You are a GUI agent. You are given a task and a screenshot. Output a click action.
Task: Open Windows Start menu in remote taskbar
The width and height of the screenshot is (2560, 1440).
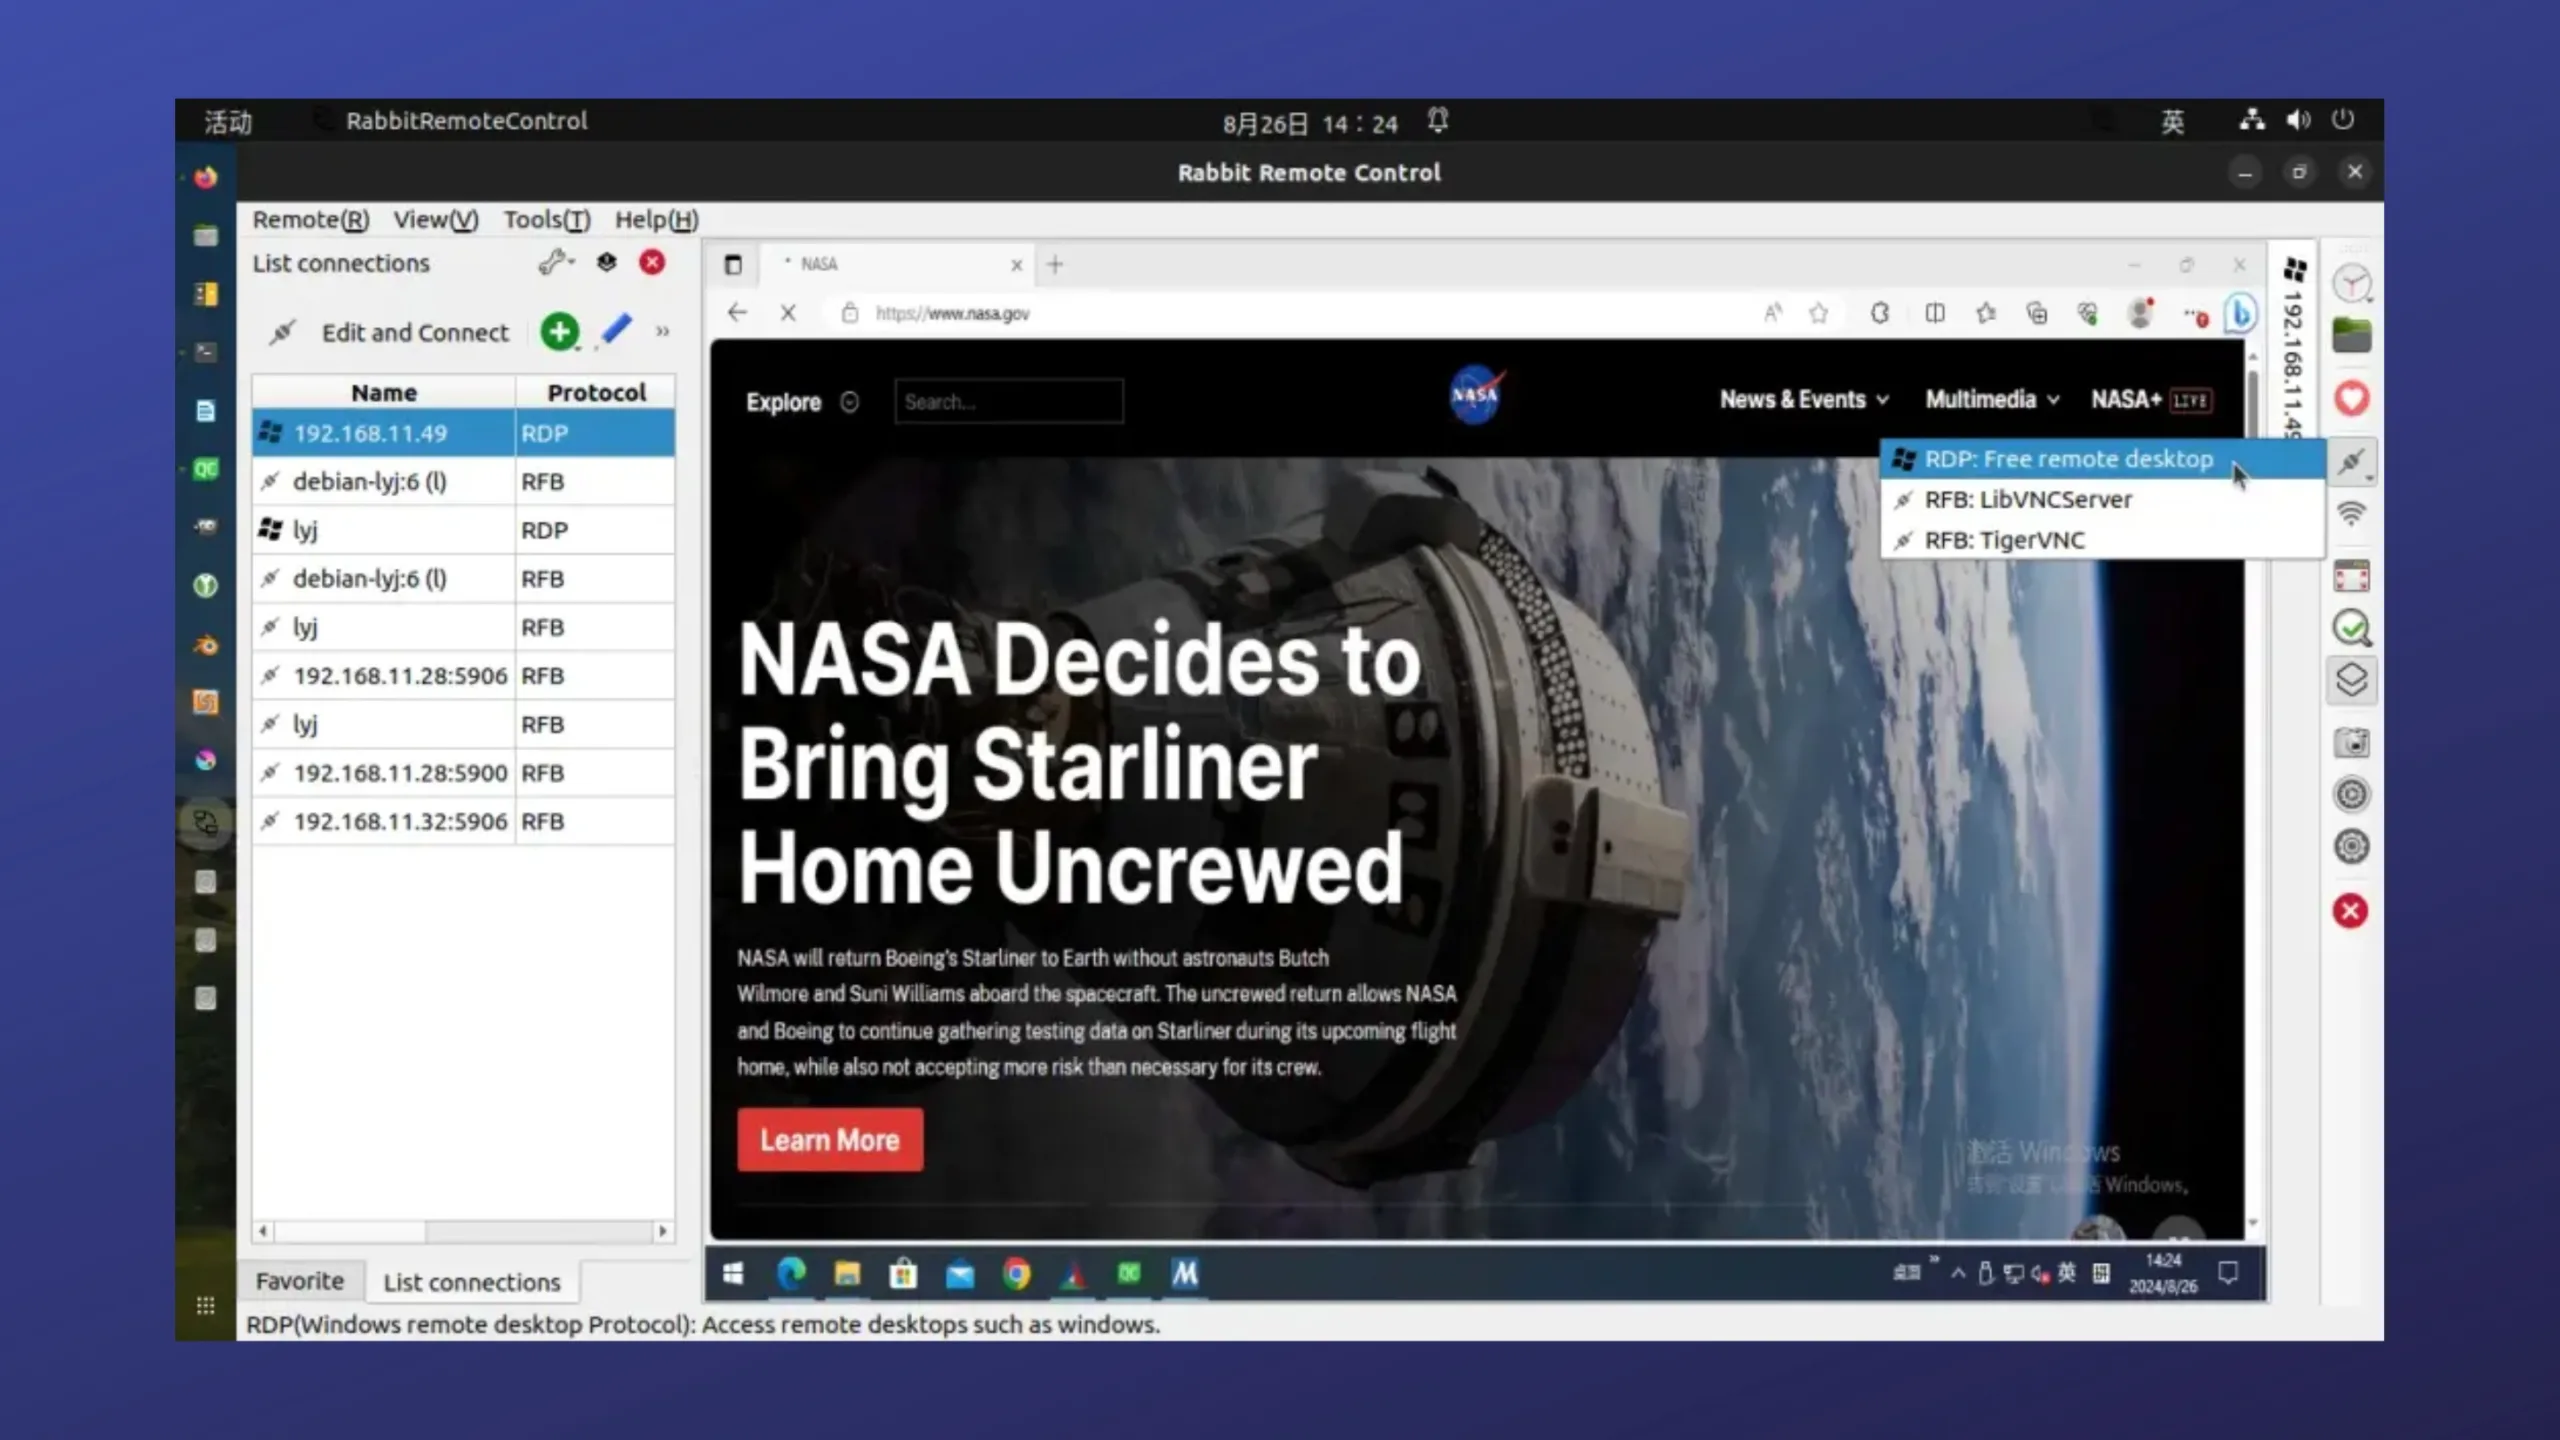(x=733, y=1273)
